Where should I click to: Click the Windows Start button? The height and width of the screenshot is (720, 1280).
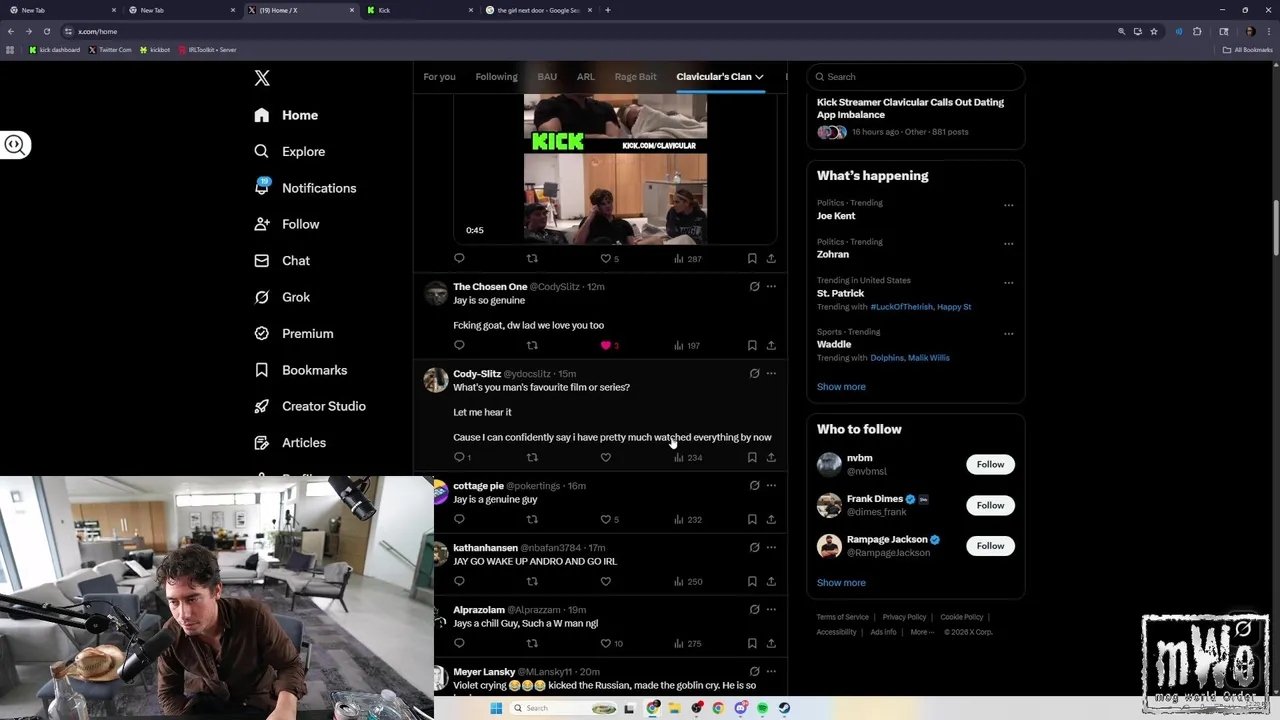496,708
